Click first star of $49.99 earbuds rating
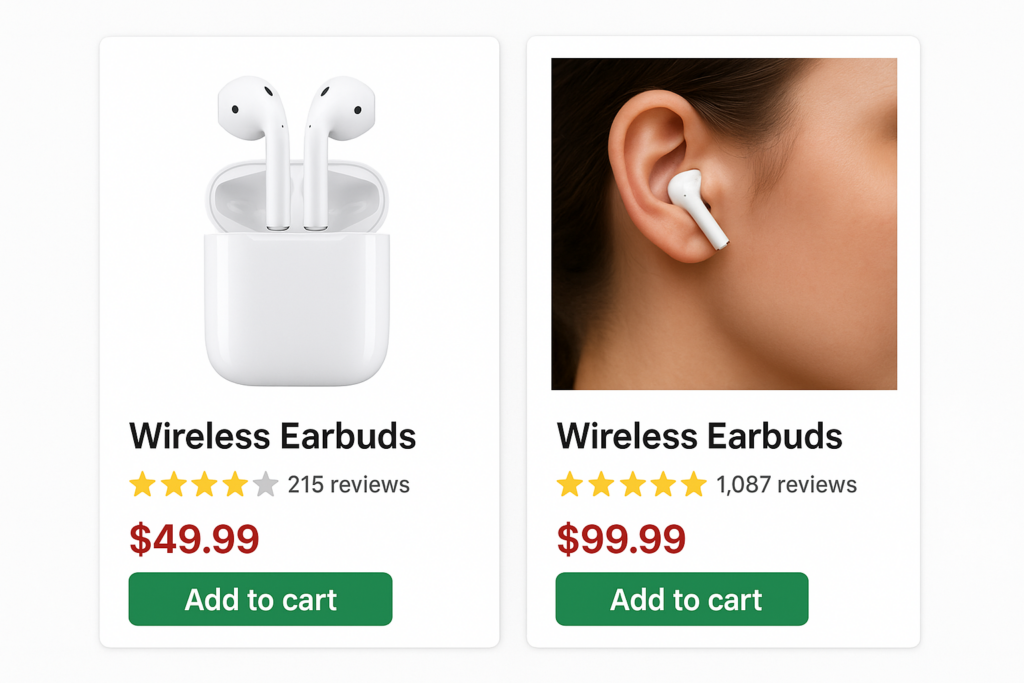1024x683 pixels. pos(142,484)
